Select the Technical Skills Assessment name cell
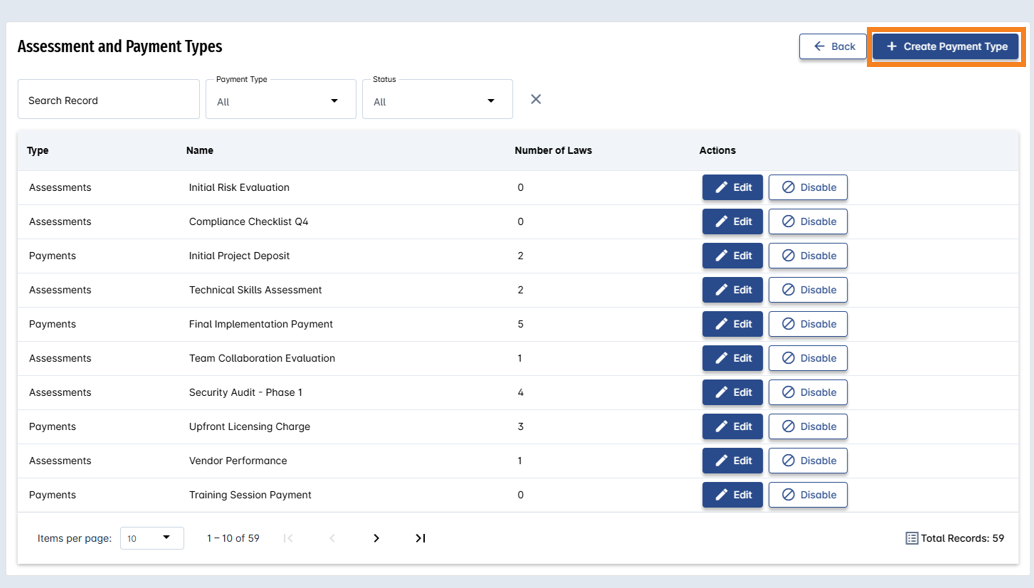This screenshot has width=1034, height=588. tap(255, 290)
